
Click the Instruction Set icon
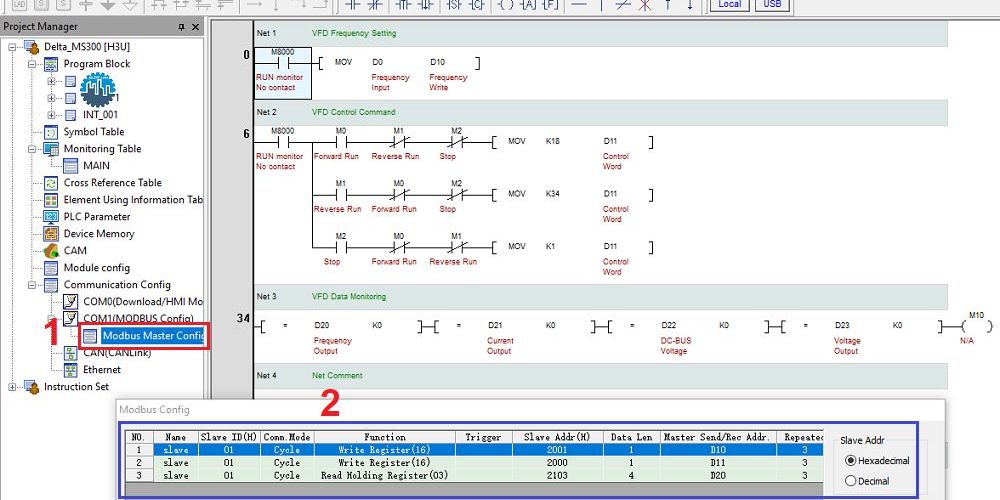tap(32, 386)
